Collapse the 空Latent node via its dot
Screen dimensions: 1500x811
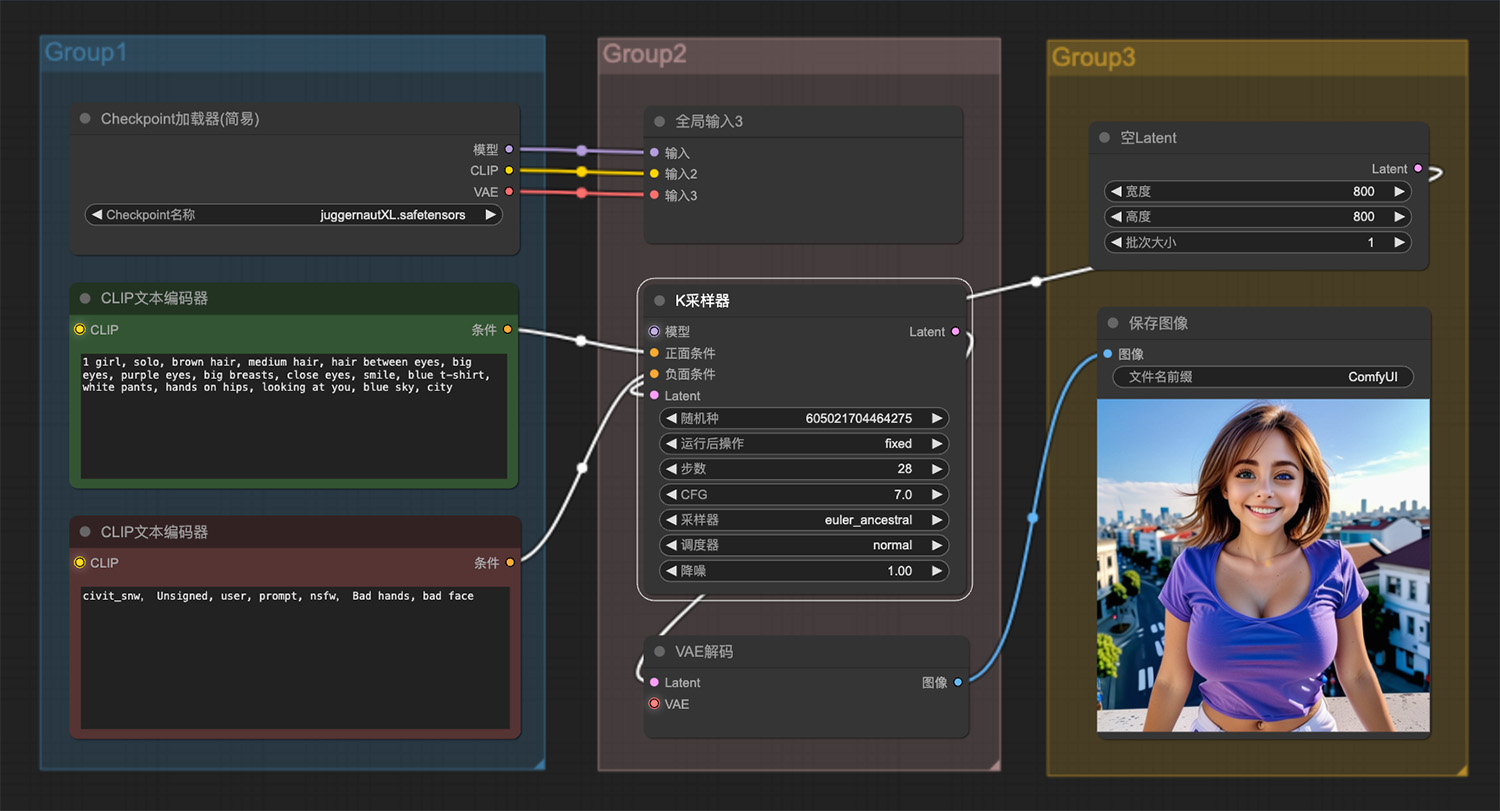(1104, 138)
